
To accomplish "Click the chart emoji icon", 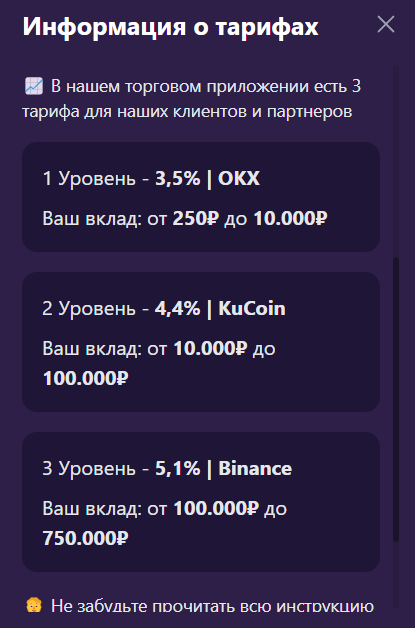I will point(34,87).
